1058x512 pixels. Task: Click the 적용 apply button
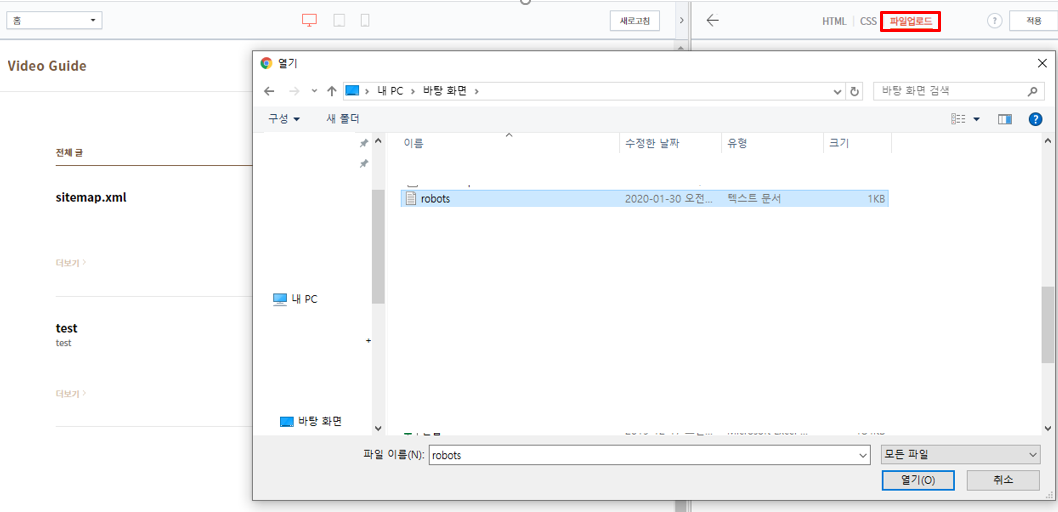click(x=1033, y=21)
